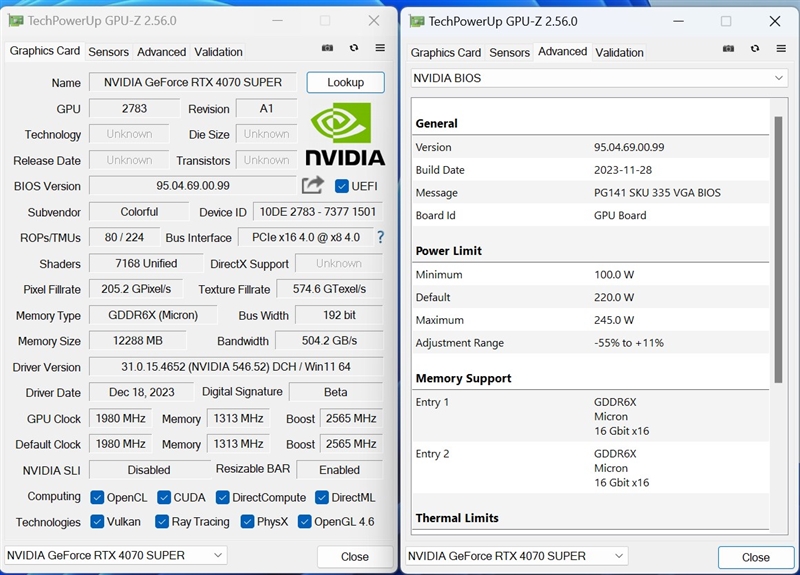Toggle the UEFI checkbox
Screen dimensions: 800x575
(x=341, y=186)
